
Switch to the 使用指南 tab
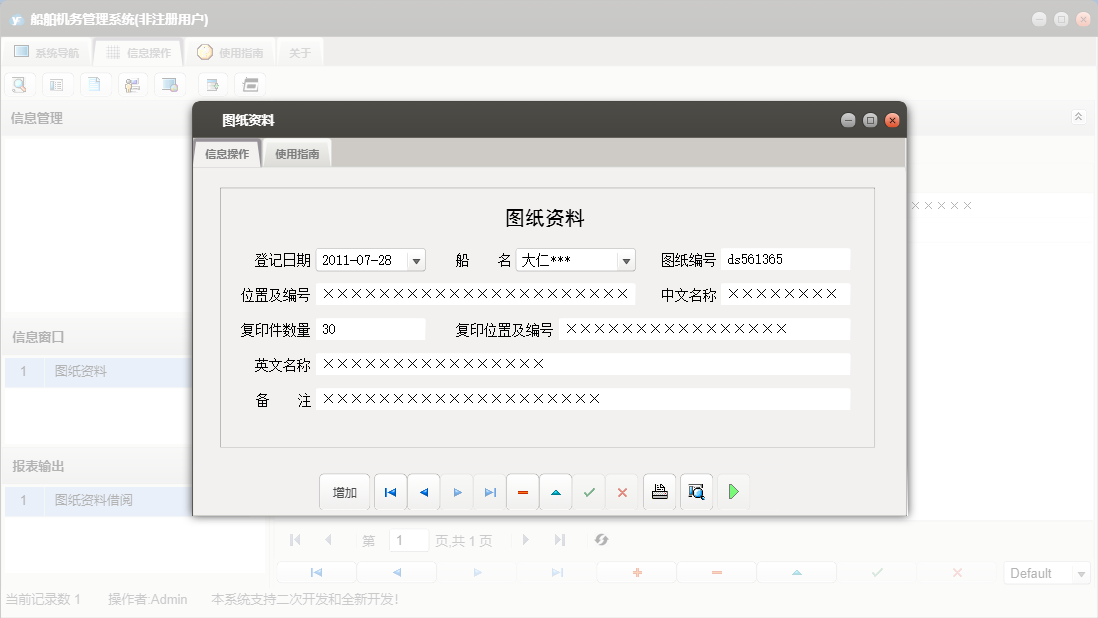tap(299, 153)
